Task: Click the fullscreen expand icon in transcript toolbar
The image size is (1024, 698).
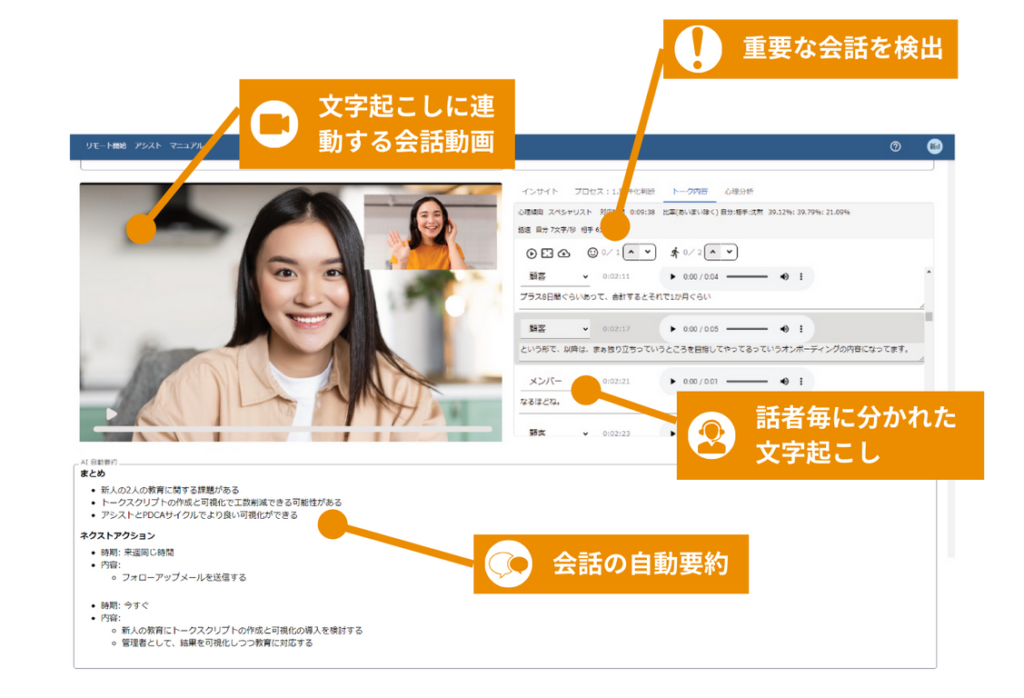Action: coord(547,253)
